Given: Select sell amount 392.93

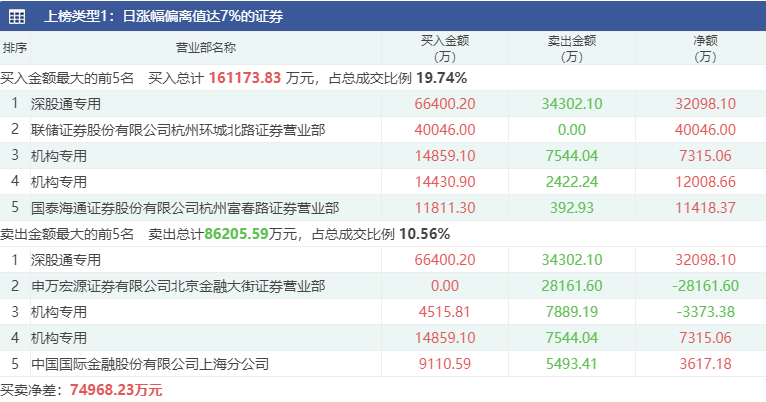Looking at the screenshot, I should coord(572,208).
